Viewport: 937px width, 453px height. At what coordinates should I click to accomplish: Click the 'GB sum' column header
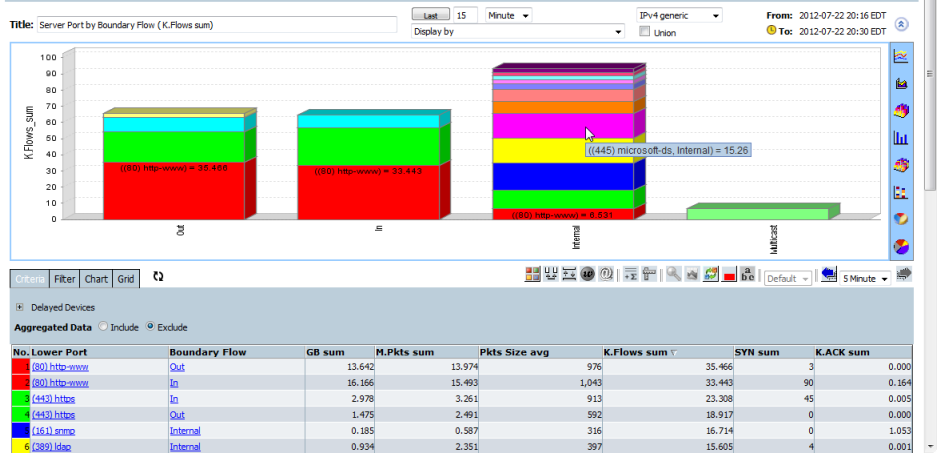(339, 352)
